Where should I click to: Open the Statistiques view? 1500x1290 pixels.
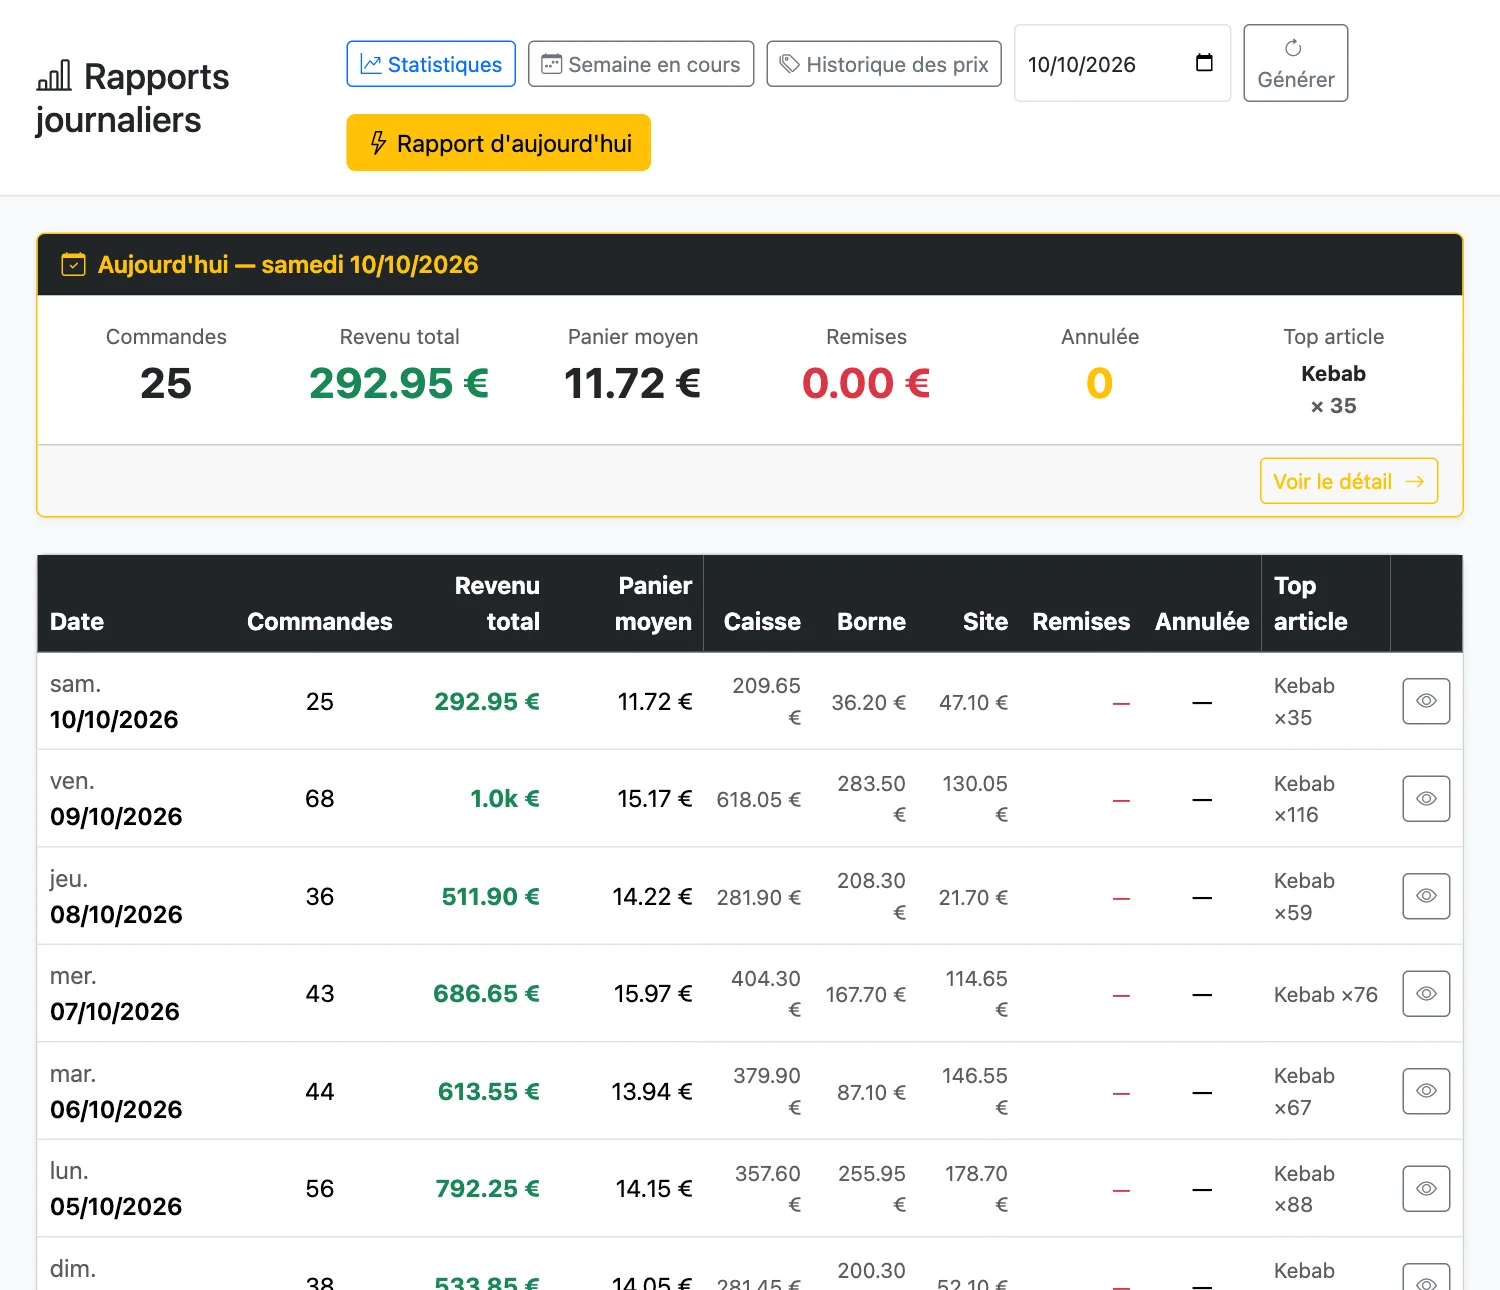point(431,64)
